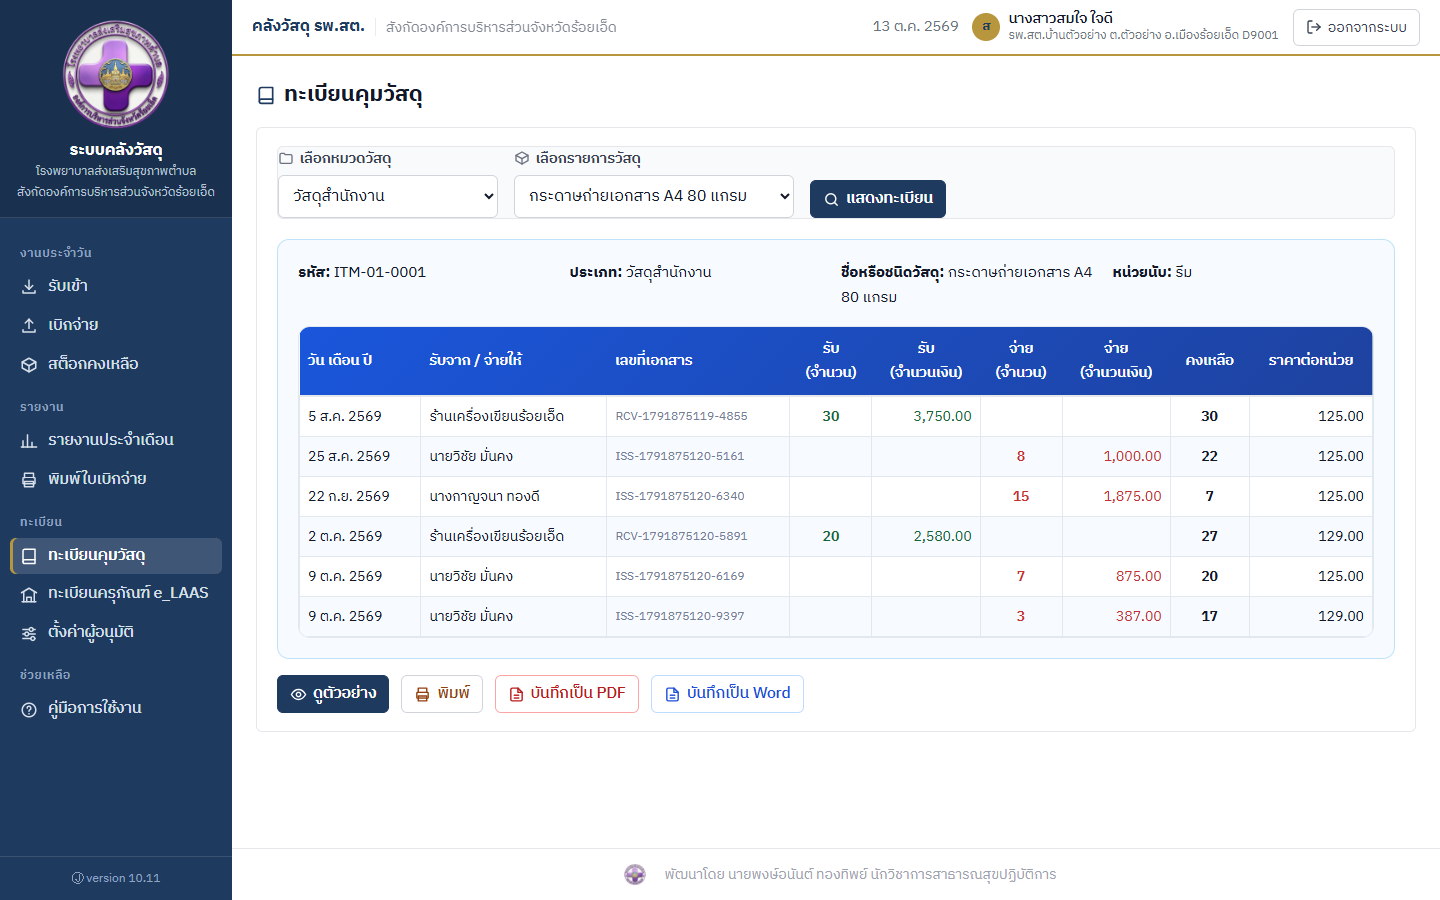Click the ดูตัวอย่าง preview button
The image size is (1440, 900).
point(333,694)
